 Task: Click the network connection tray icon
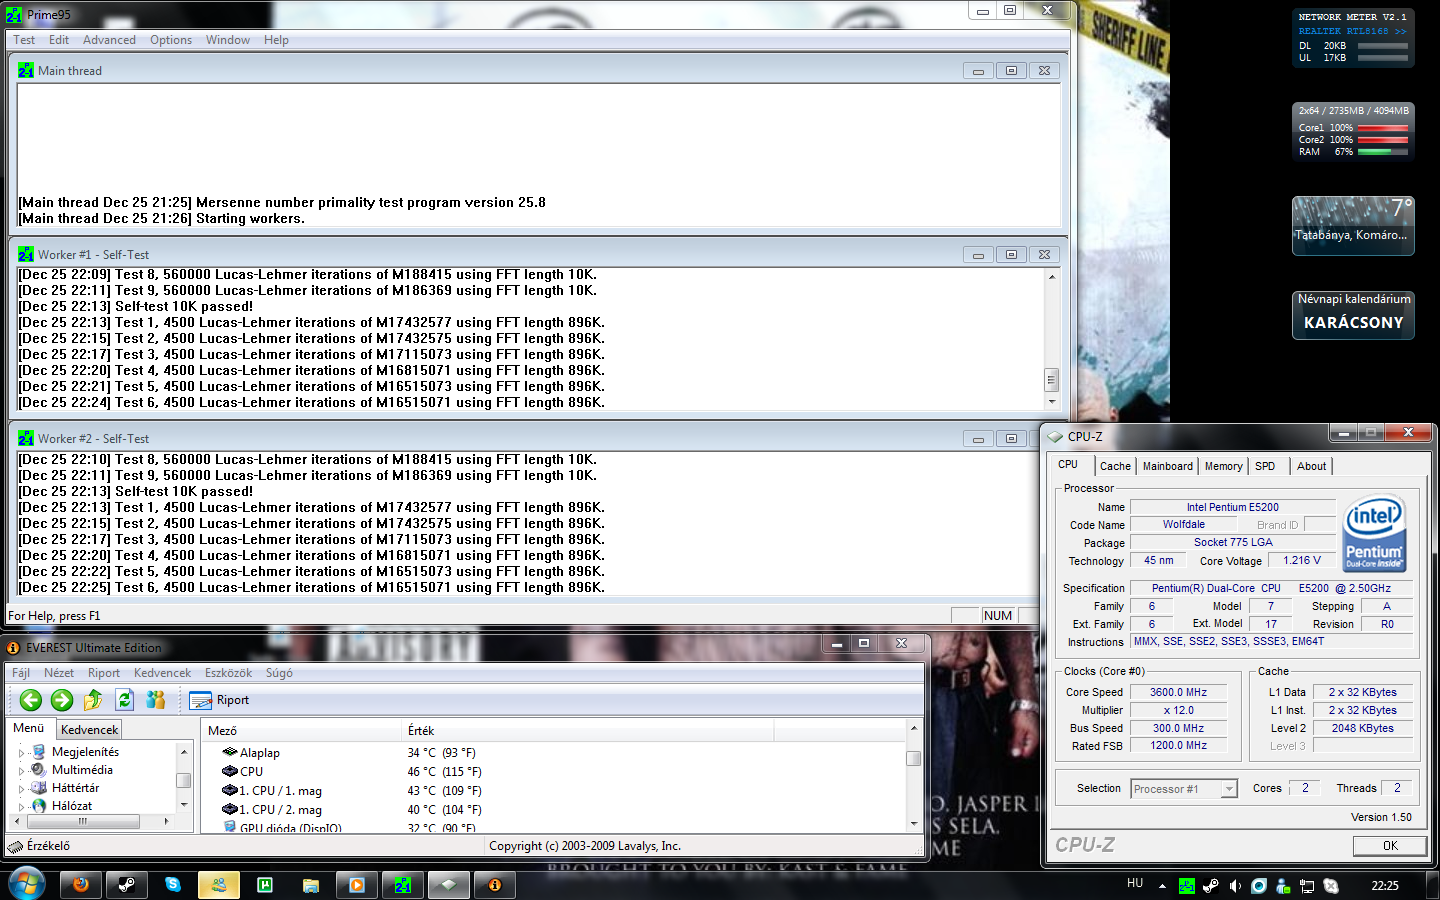1307,885
